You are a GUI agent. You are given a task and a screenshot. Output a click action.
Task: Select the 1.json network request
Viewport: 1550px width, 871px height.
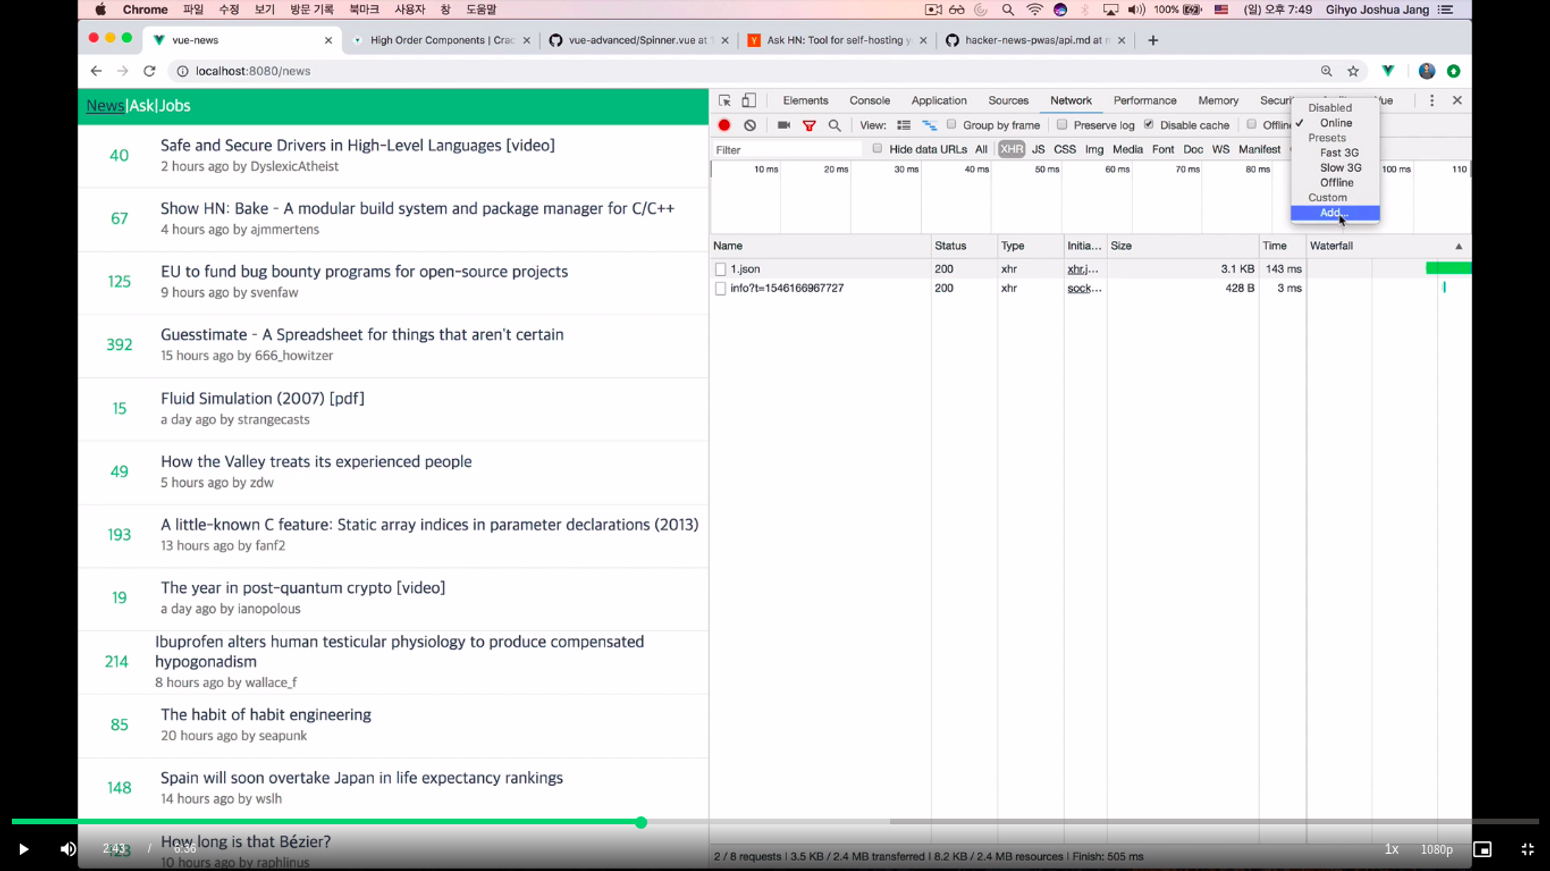pyautogui.click(x=745, y=269)
